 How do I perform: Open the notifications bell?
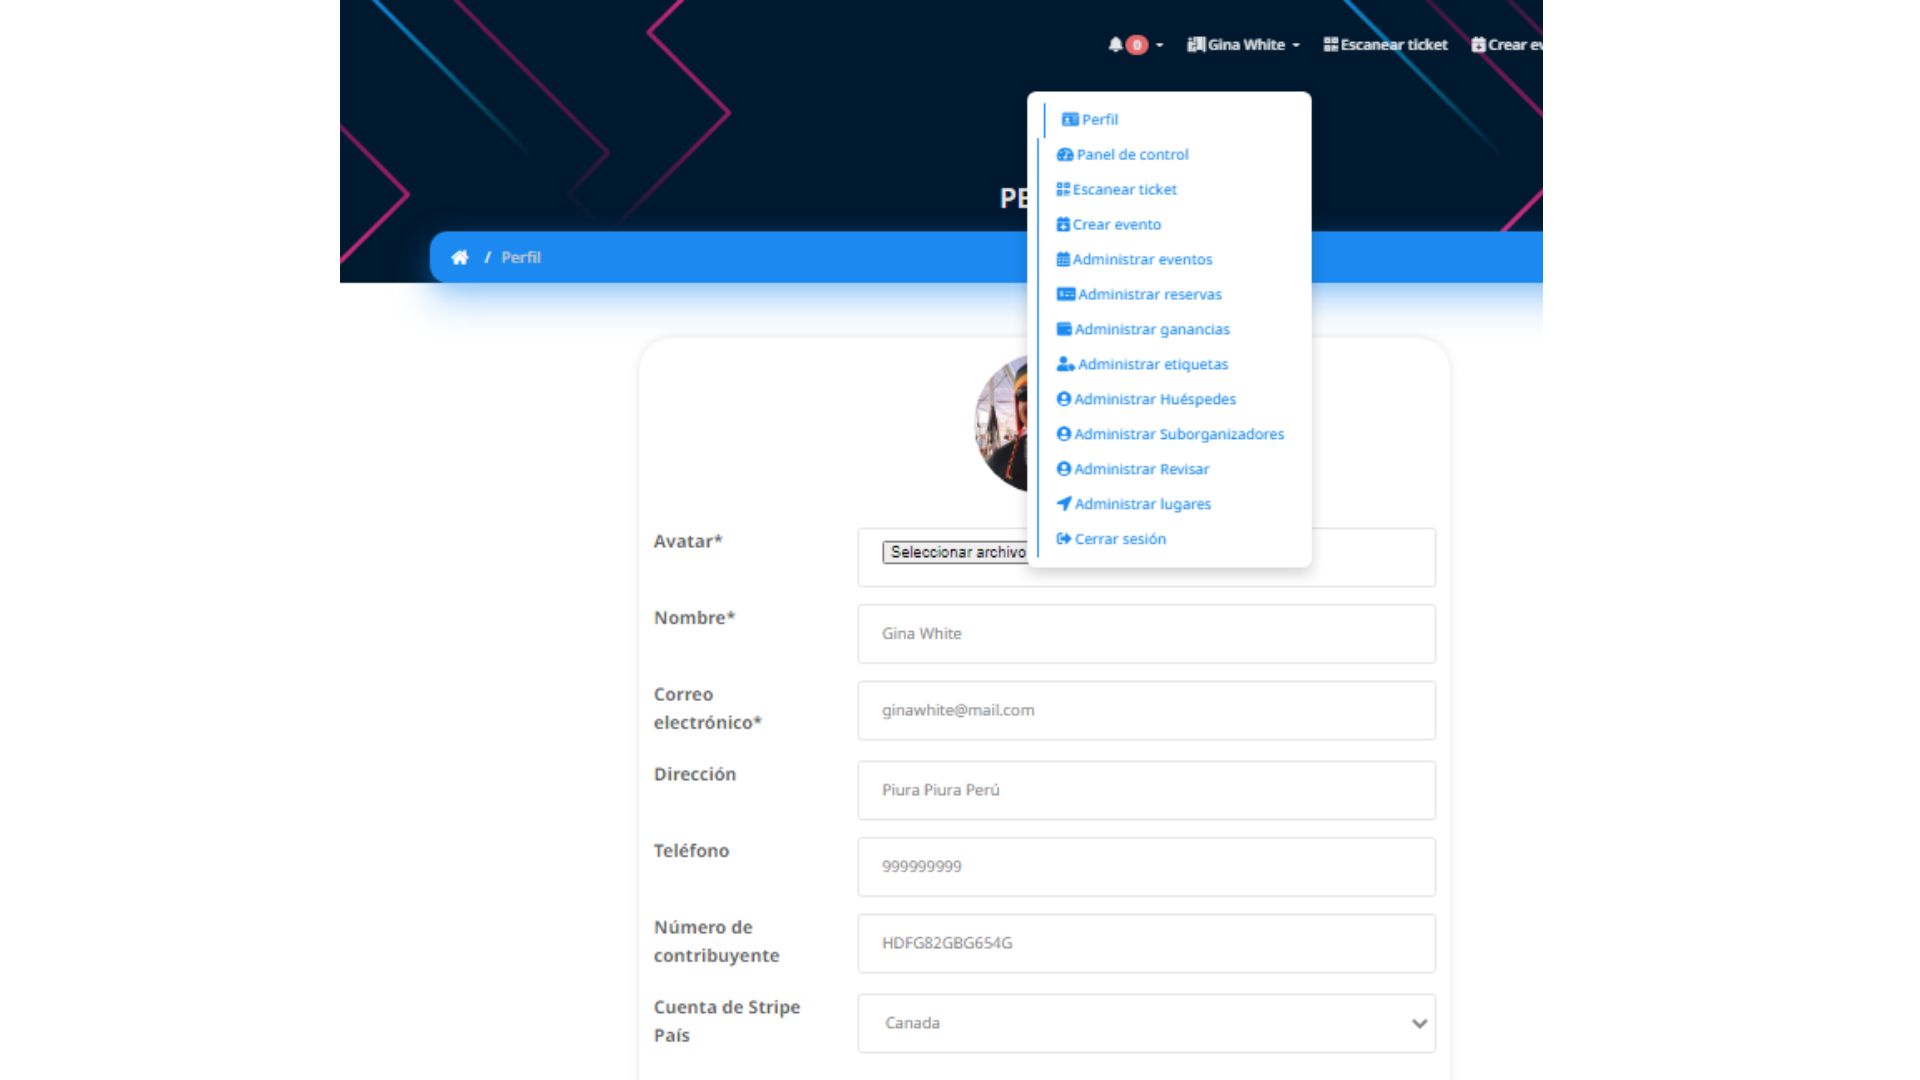tap(1117, 44)
